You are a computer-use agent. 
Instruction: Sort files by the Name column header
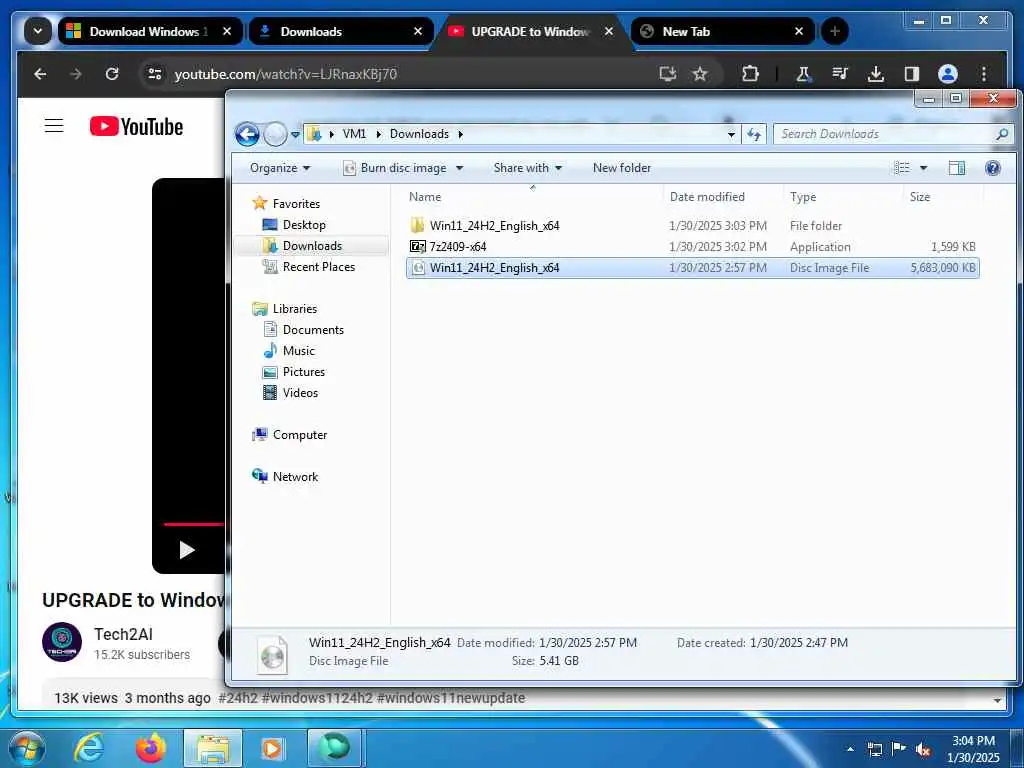[532, 197]
